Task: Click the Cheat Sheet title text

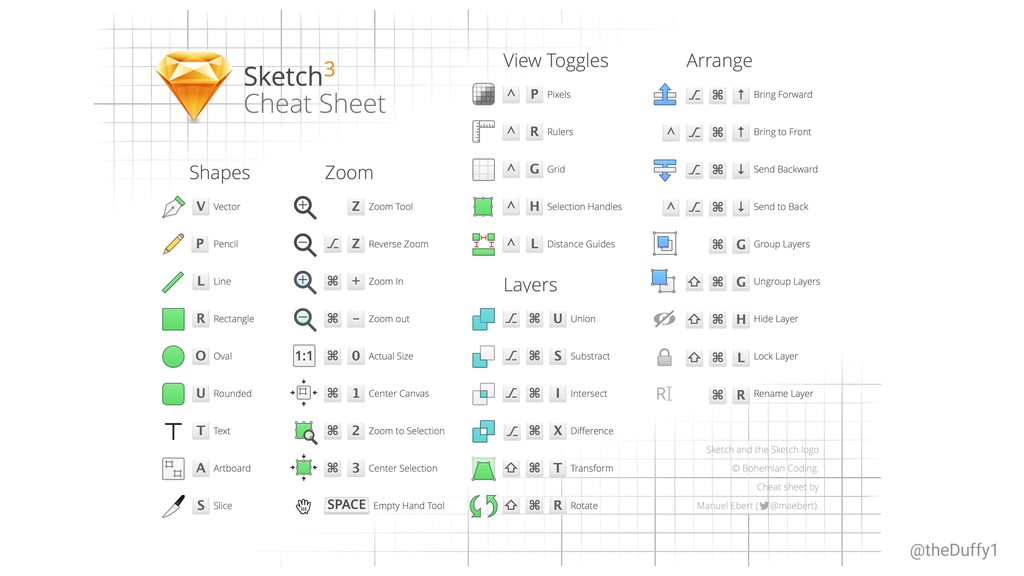Action: (x=314, y=104)
